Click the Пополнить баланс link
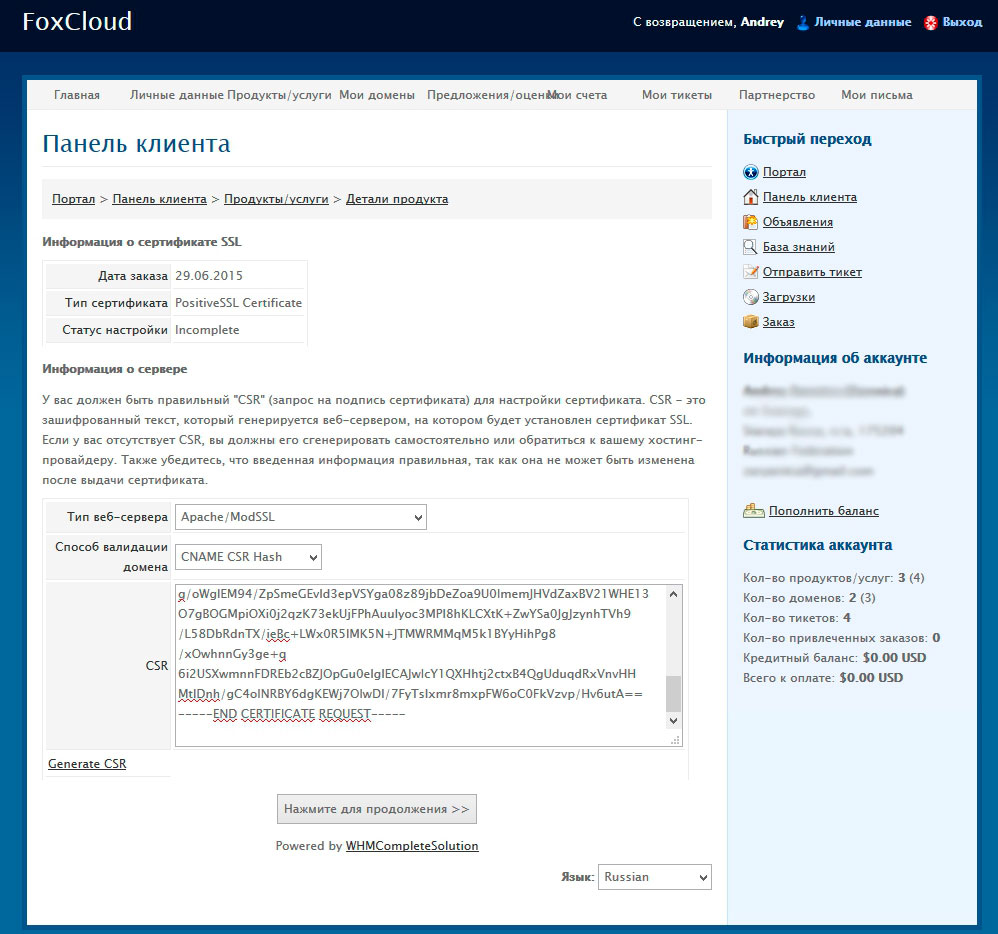This screenshot has height=934, width=998. [824, 511]
